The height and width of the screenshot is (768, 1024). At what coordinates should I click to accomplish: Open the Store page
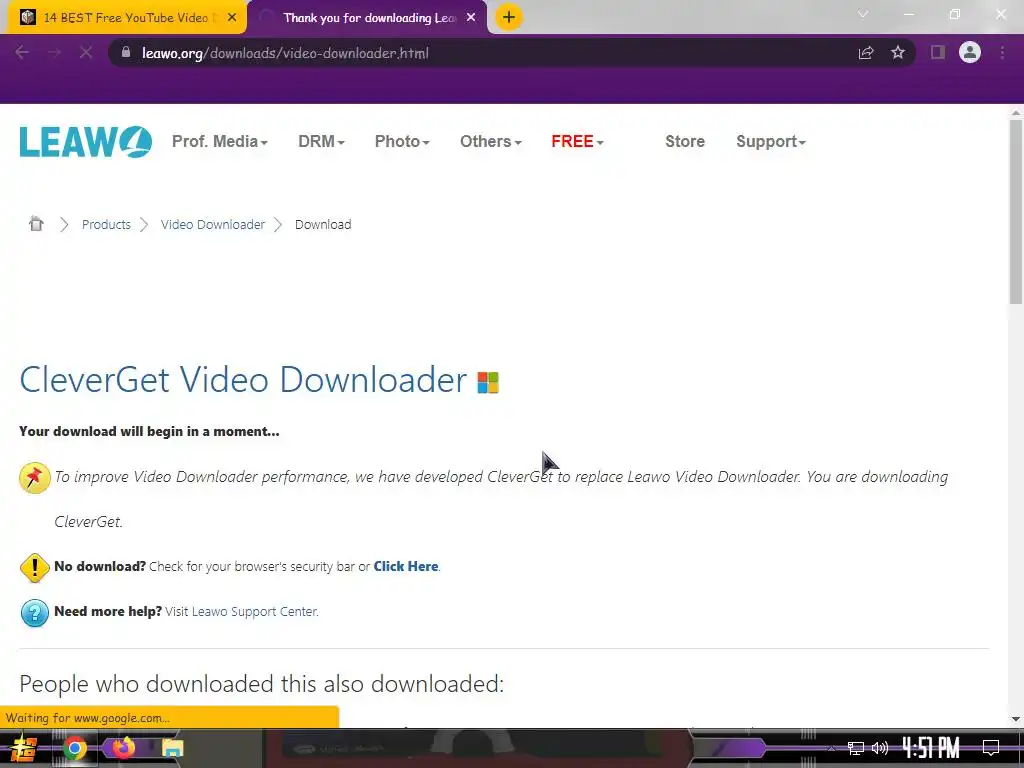pyautogui.click(x=684, y=142)
